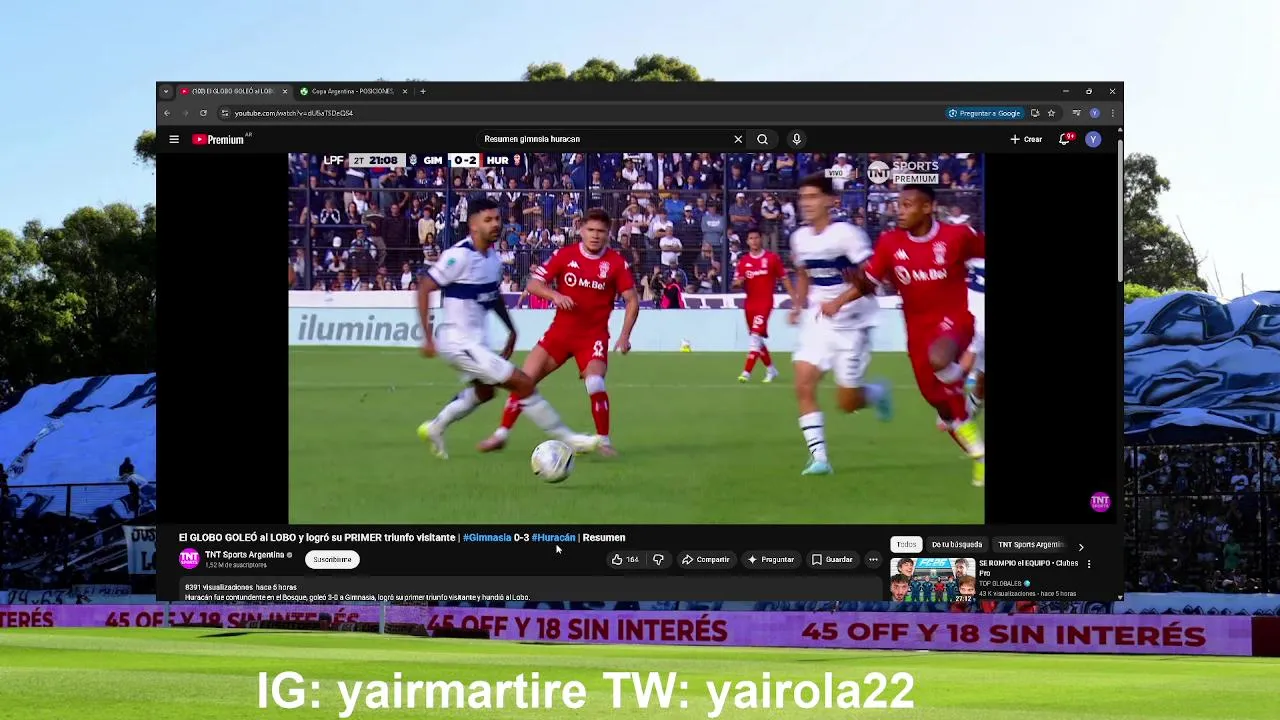Screen dimensions: 1280x720
Task: Click the #Huracán hashtag in the title
Action: pyautogui.click(x=553, y=538)
